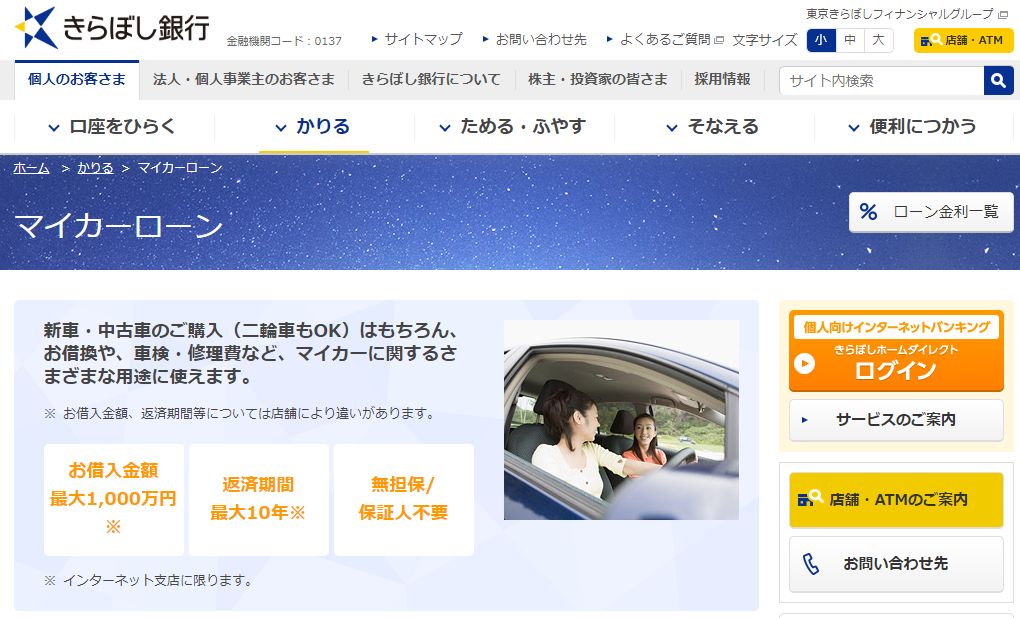Click the orange login play-arrow icon
Screen dimensions: 1020x618
(x=805, y=364)
